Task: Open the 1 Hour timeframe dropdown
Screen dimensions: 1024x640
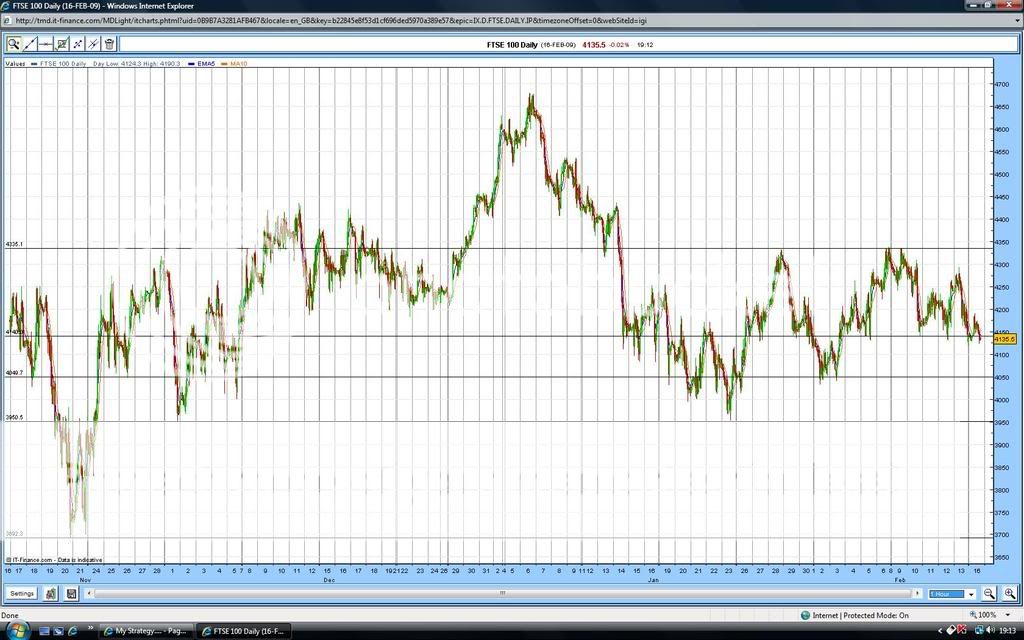Action: [969, 593]
